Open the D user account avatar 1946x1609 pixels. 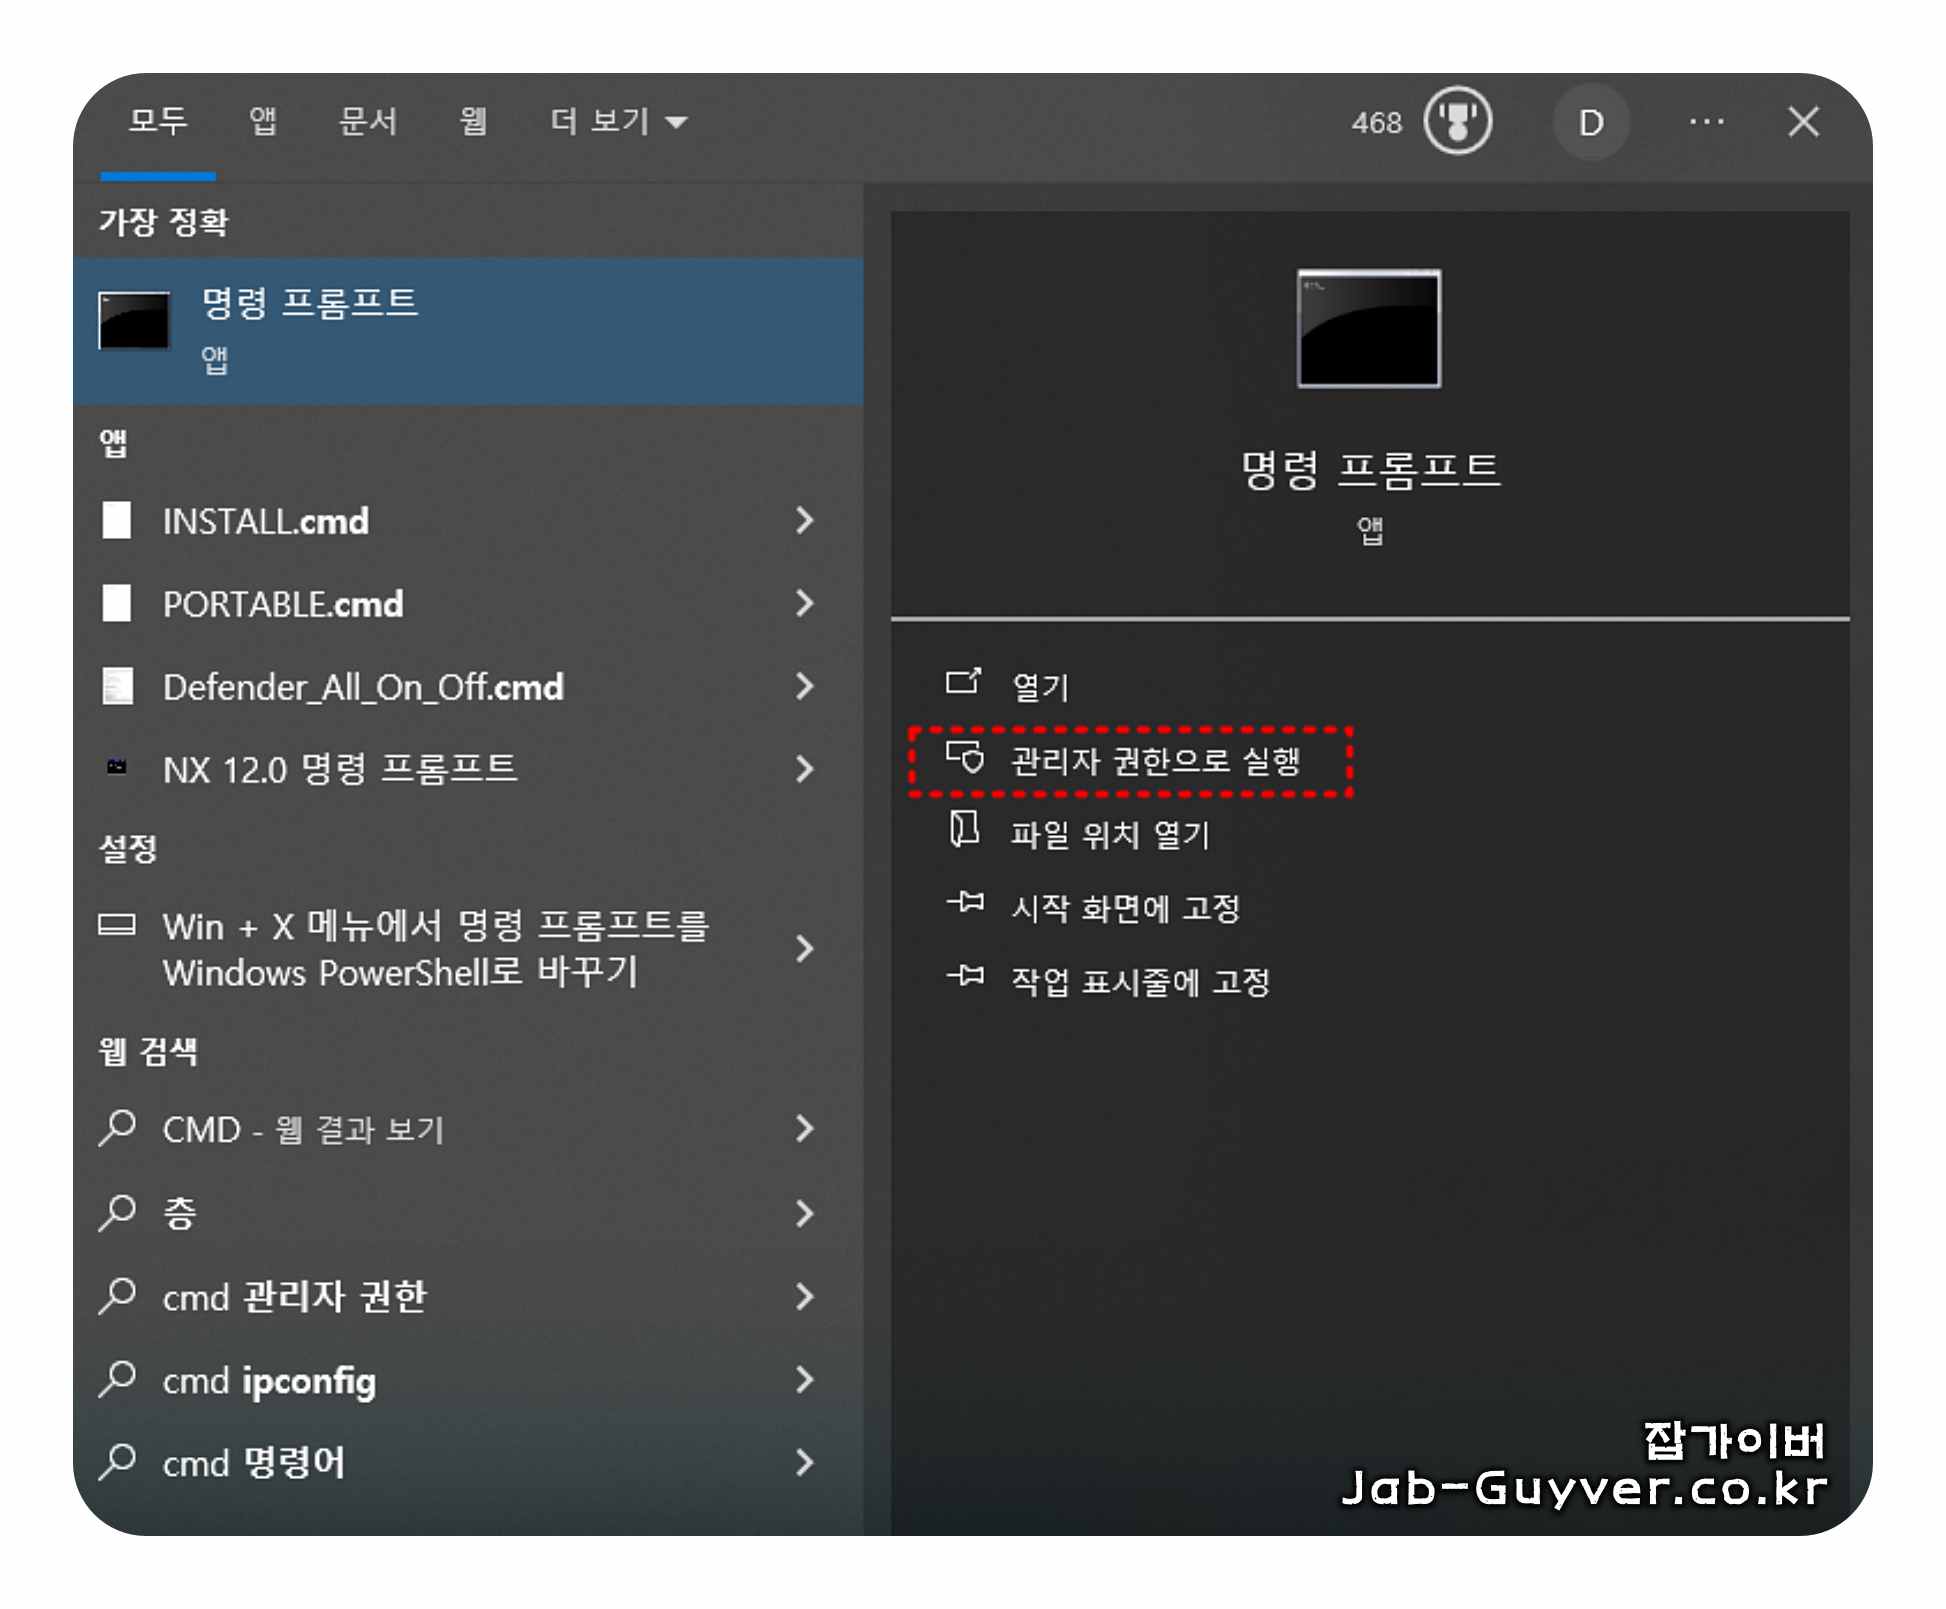pos(1590,122)
